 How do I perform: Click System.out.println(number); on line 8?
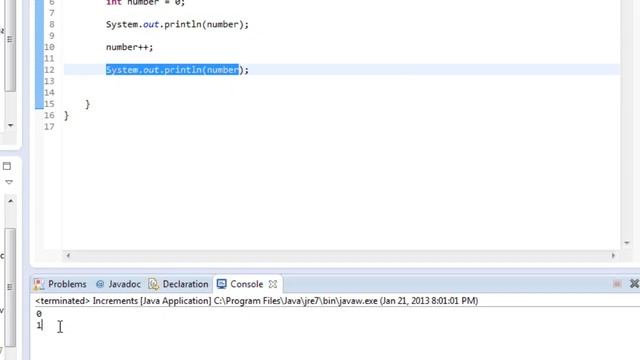point(177,24)
